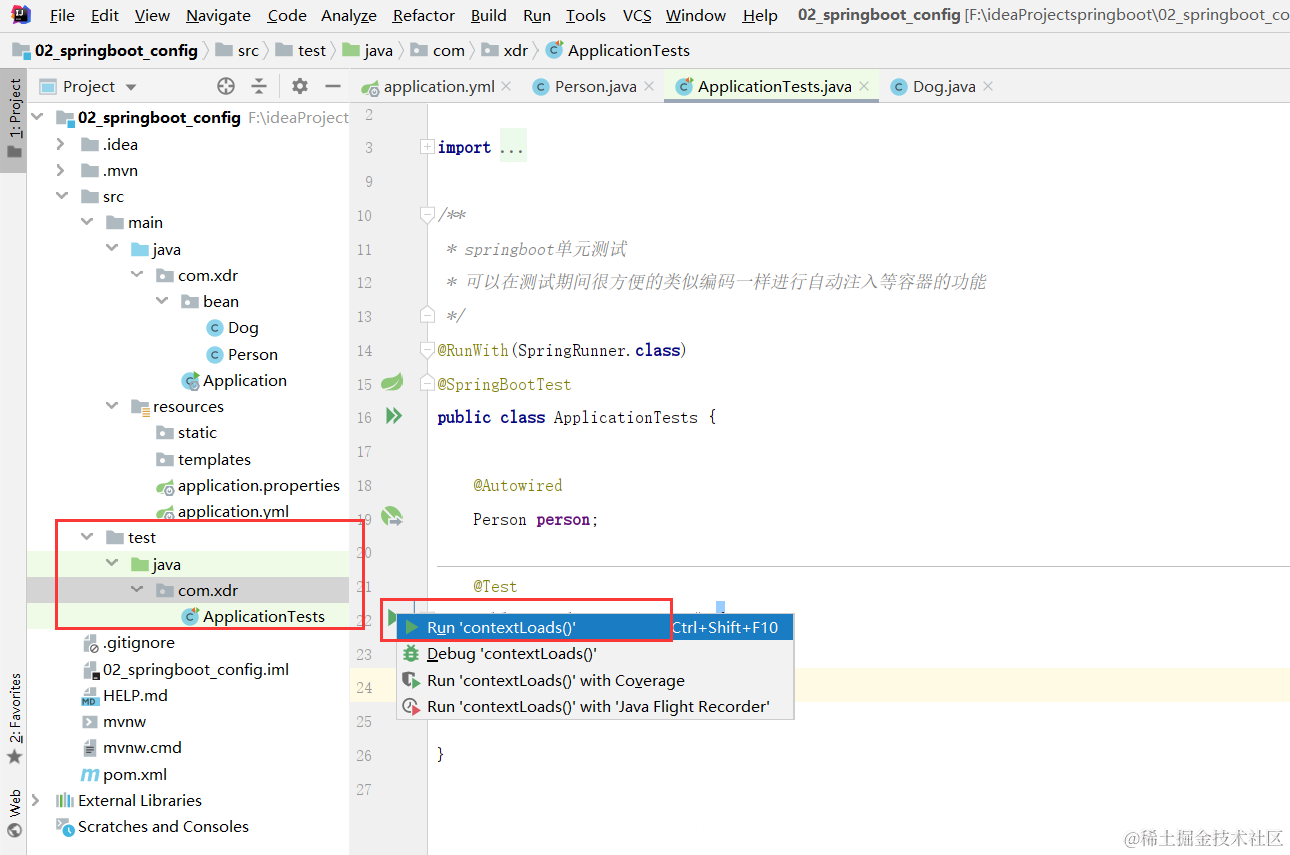The image size is (1290, 855).
Task: Click line number 24 in the gutter
Action: point(363,688)
